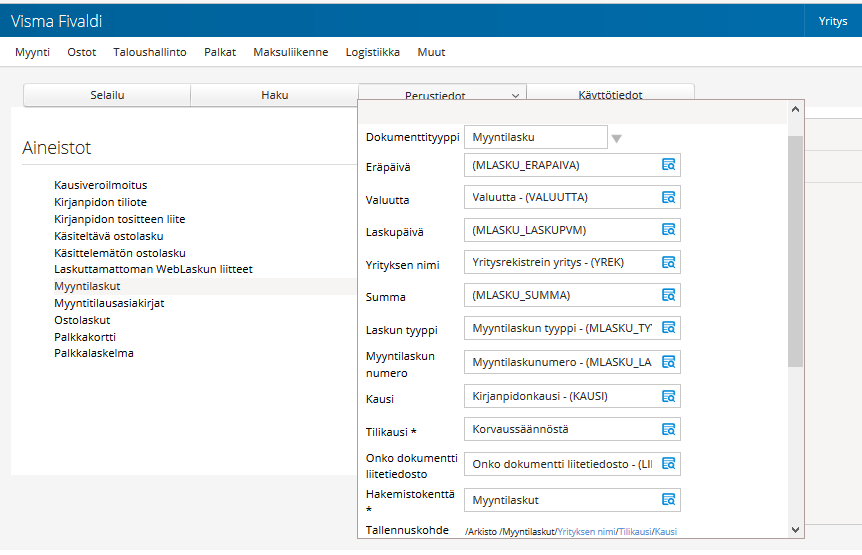The height and width of the screenshot is (555, 862).
Task: Click the scroll down arrow in panel
Action: [795, 530]
